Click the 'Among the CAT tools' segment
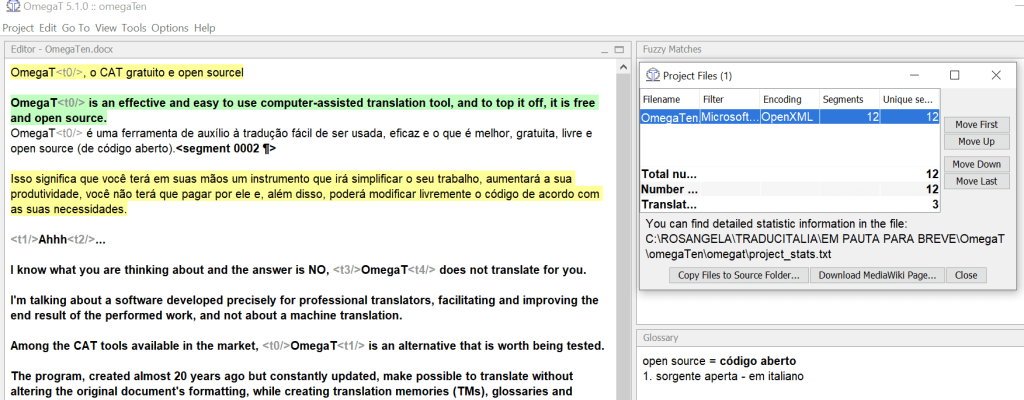The height and width of the screenshot is (400, 1024). [307, 345]
